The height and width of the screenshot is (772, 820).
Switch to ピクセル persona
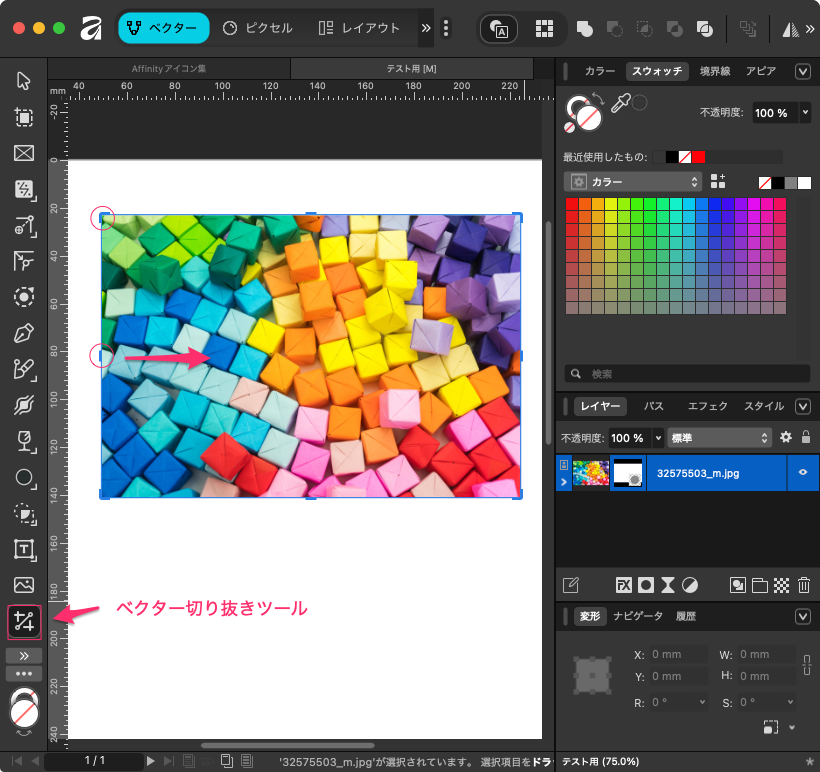coord(258,28)
